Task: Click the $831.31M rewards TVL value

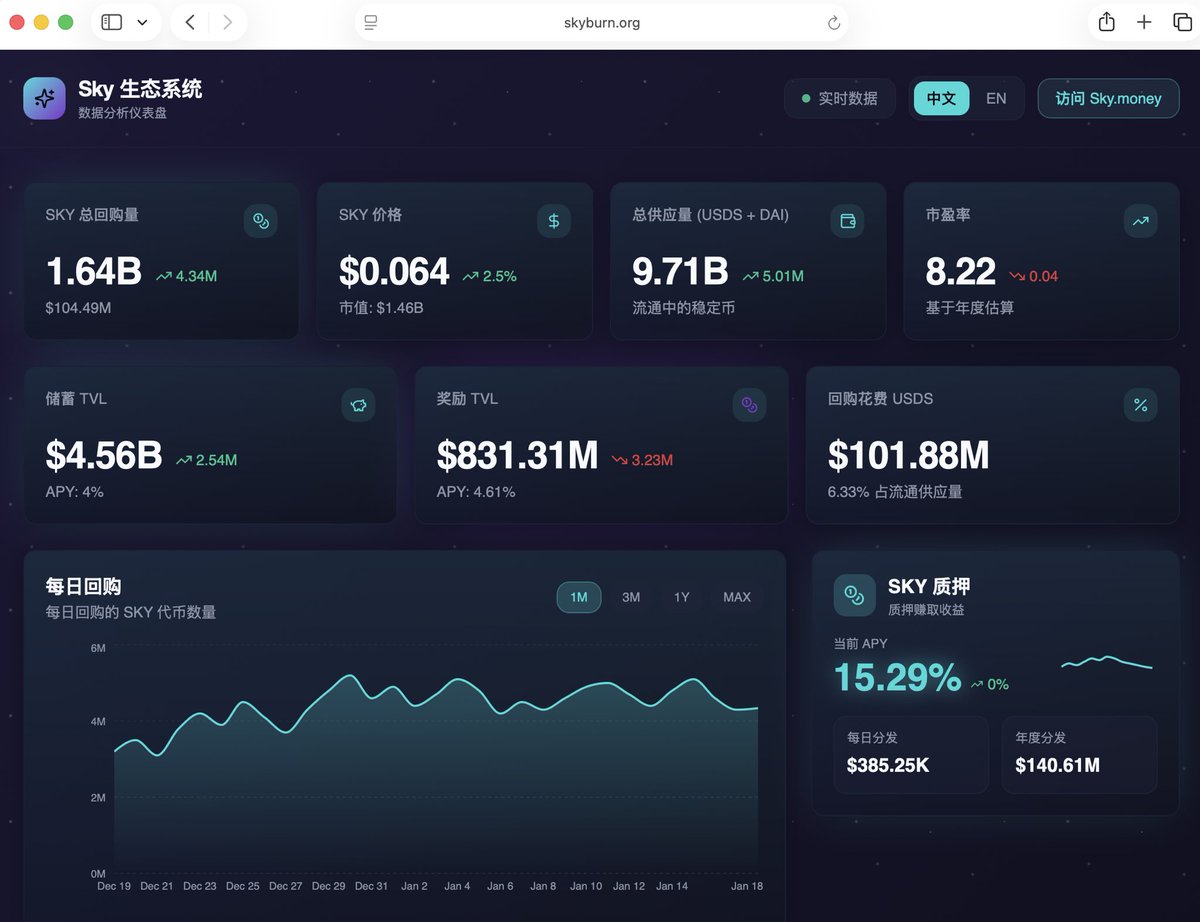Action: 517,456
